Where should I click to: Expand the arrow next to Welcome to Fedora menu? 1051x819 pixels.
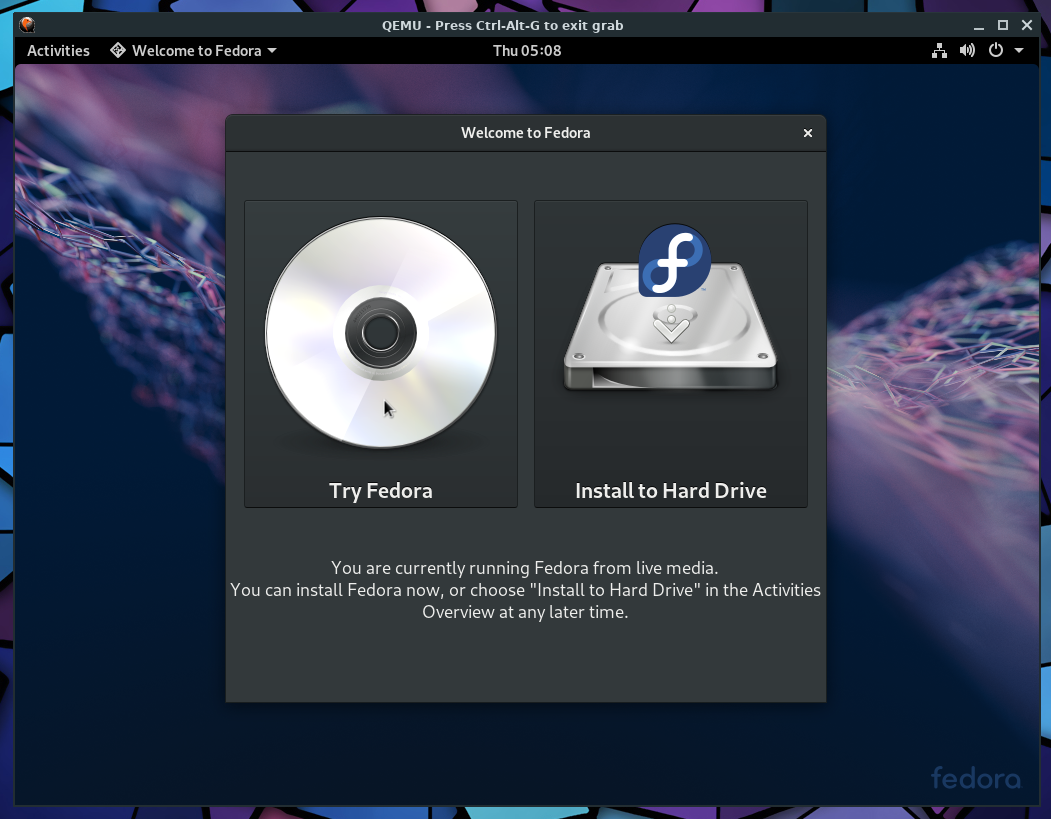pyautogui.click(x=272, y=51)
